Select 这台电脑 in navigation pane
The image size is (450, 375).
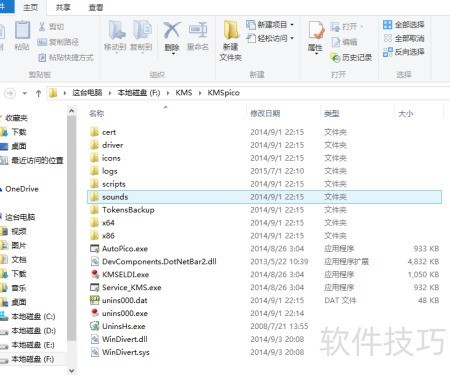[x=20, y=217]
